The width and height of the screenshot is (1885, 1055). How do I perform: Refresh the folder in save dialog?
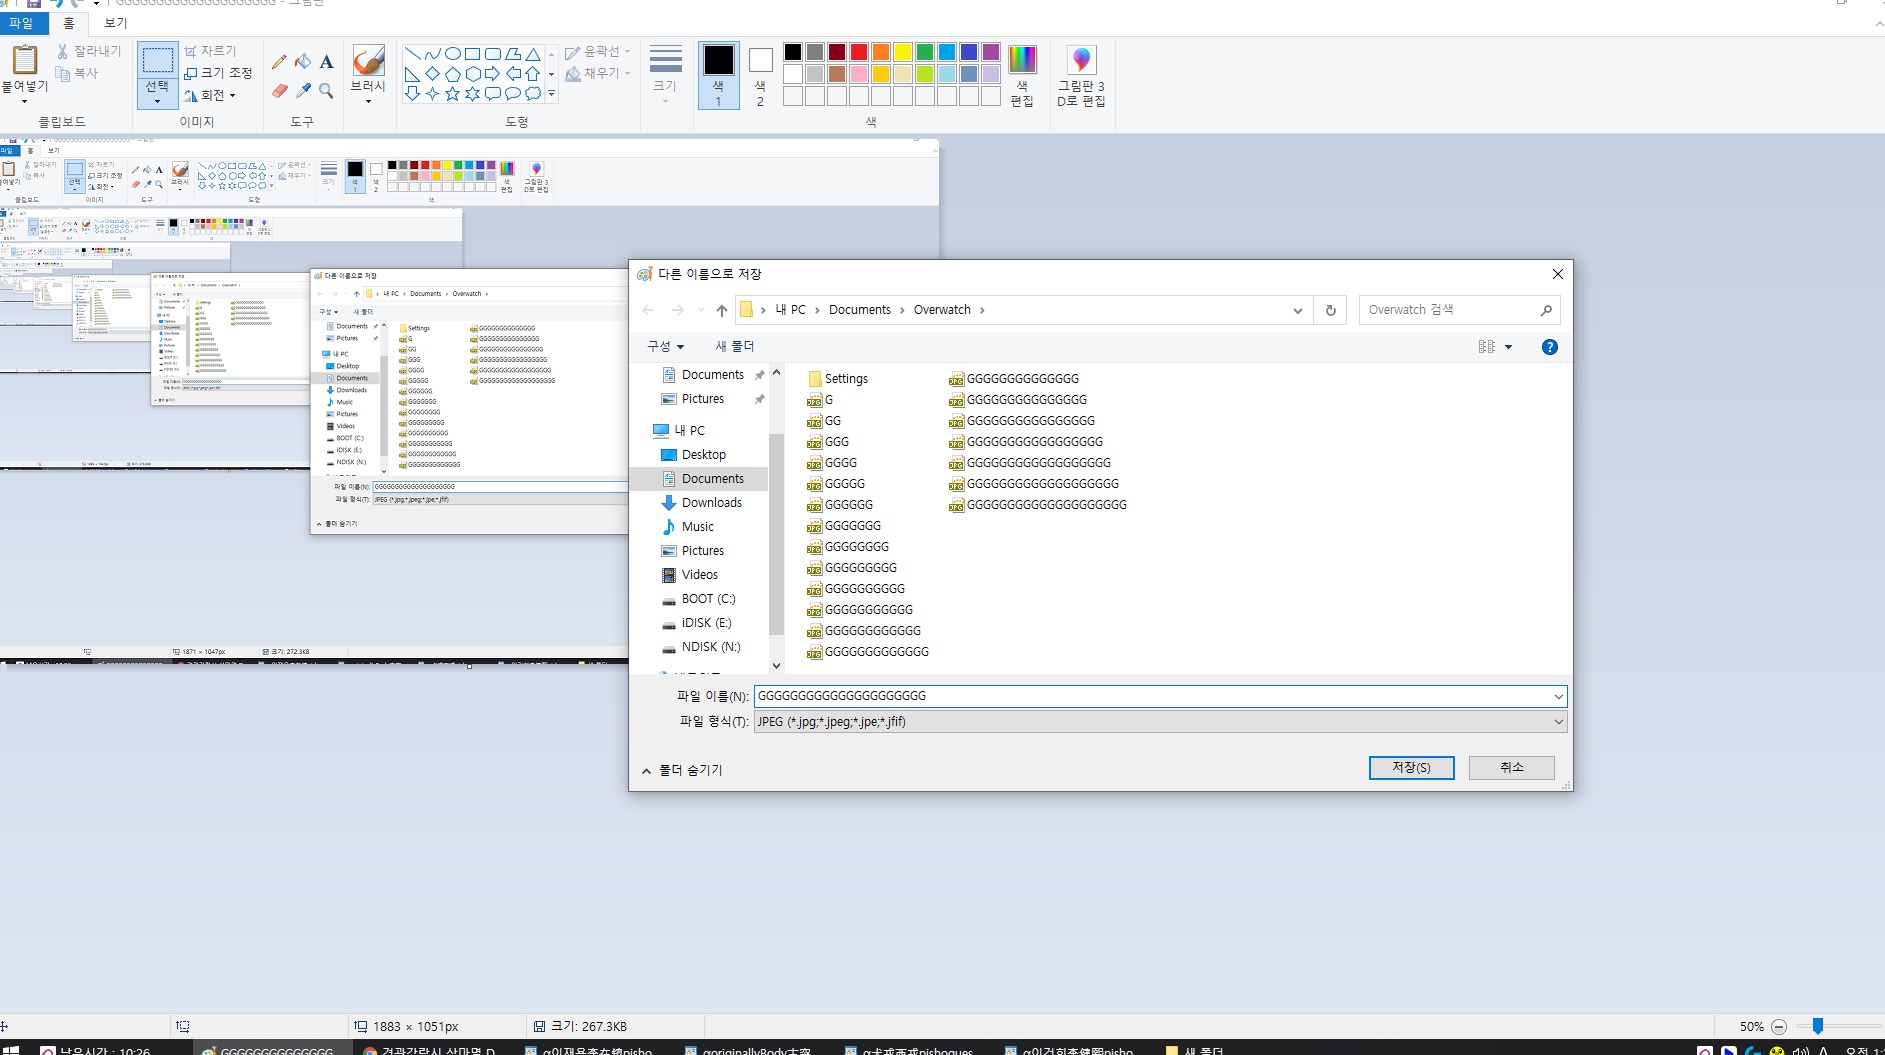[x=1330, y=310]
